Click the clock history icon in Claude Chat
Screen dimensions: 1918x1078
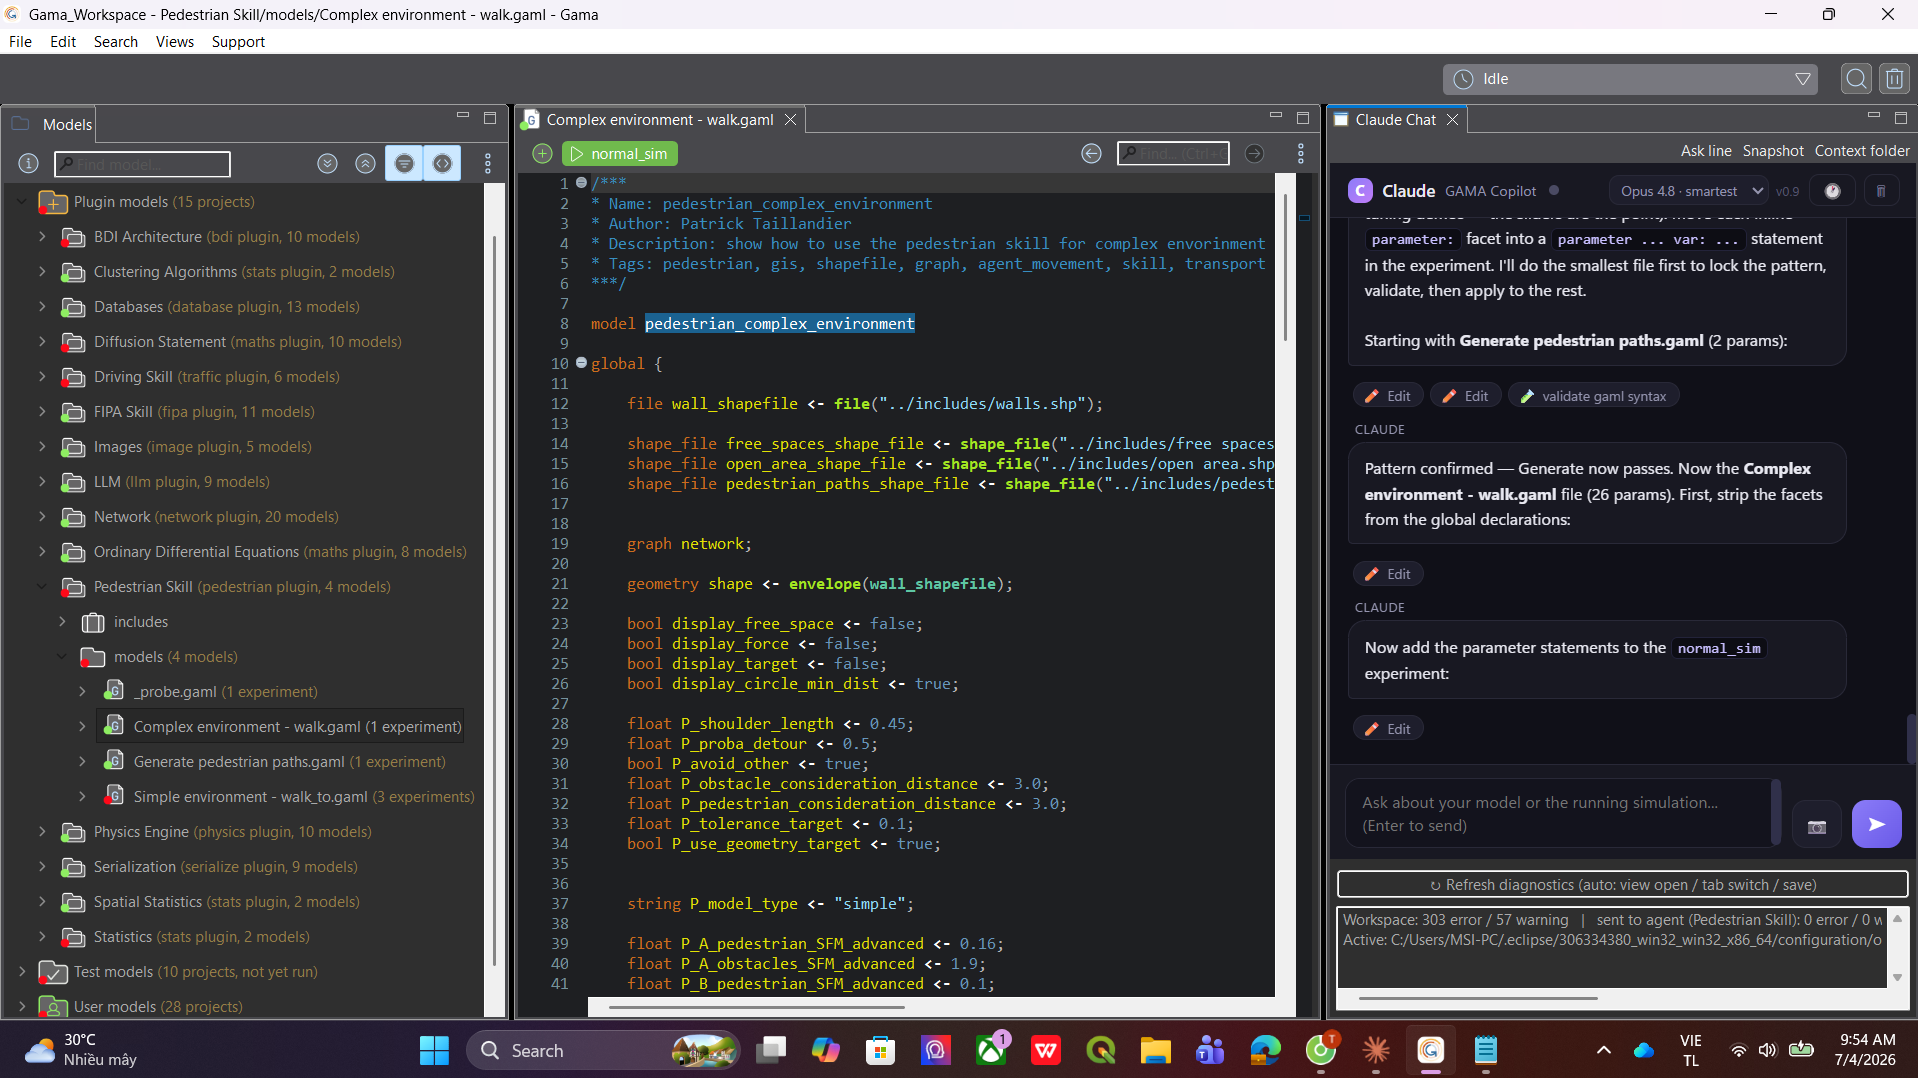point(1832,191)
